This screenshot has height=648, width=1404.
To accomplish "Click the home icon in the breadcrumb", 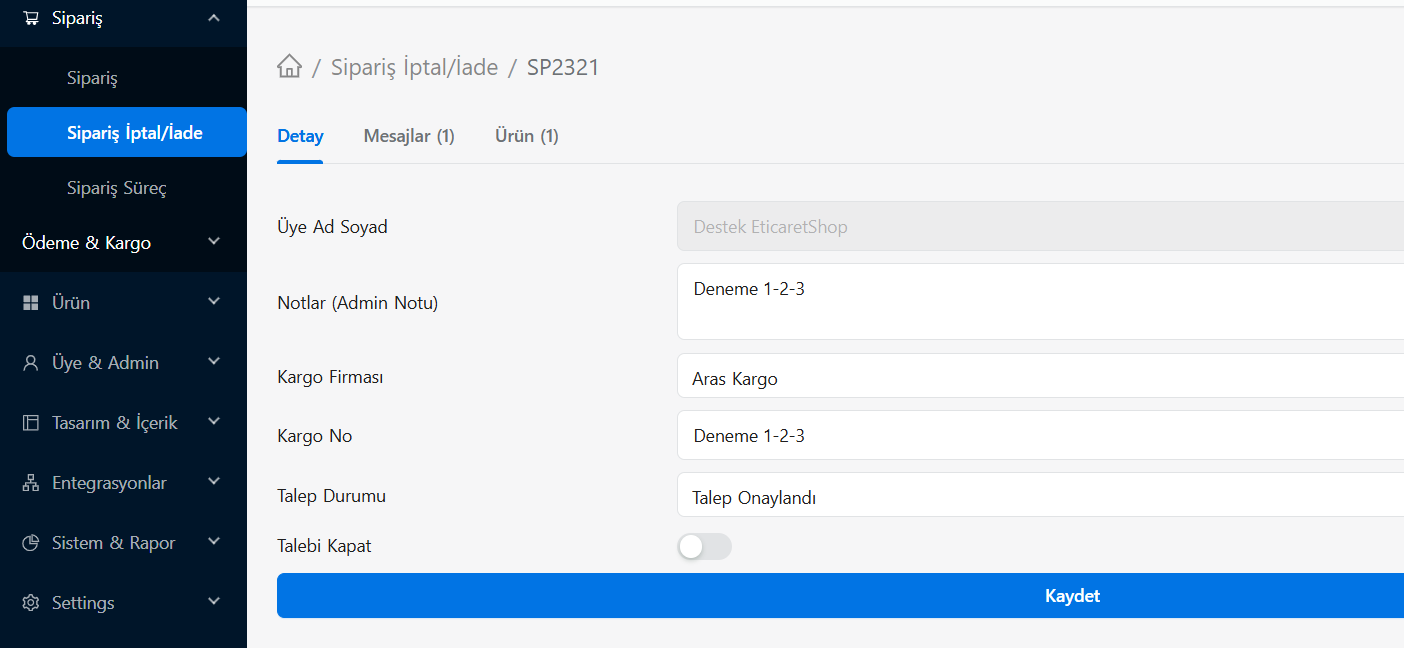I will [x=289, y=67].
